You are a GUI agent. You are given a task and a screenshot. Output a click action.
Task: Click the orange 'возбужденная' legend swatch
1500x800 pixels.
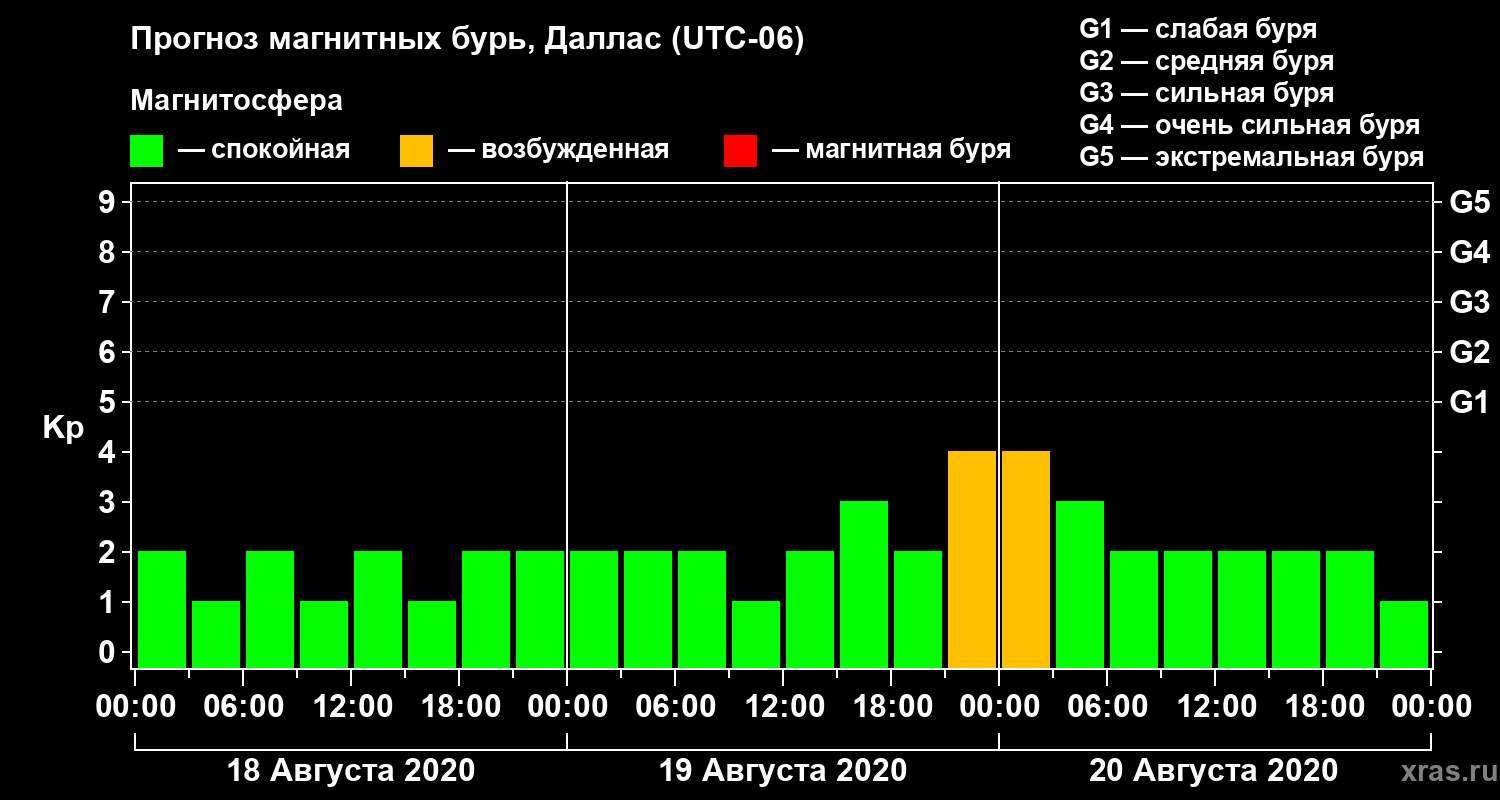[416, 150]
